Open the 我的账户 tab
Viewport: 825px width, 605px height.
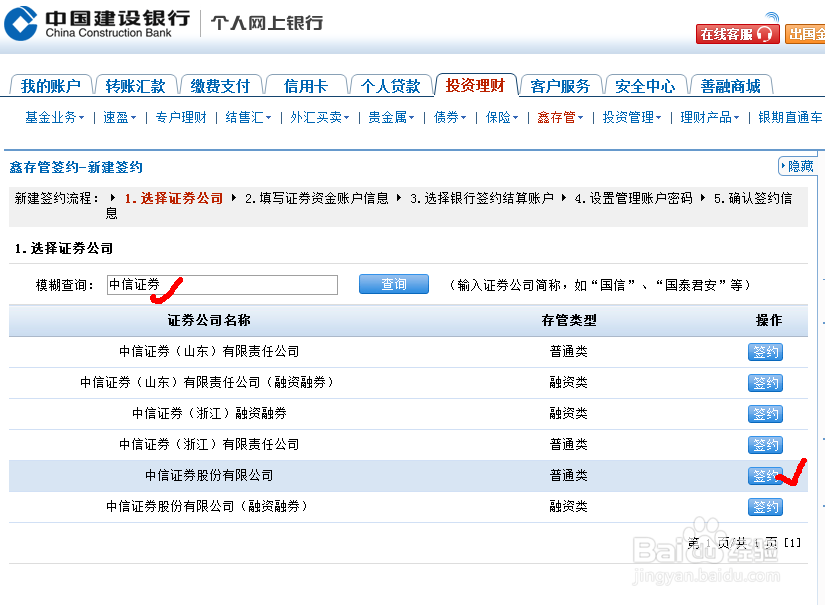tap(51, 86)
